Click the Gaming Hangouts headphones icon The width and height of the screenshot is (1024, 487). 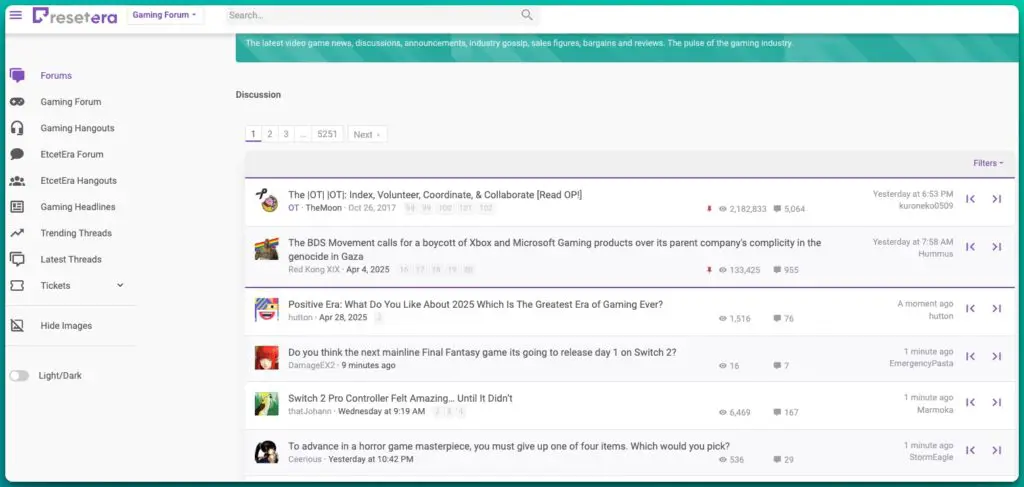pos(18,128)
